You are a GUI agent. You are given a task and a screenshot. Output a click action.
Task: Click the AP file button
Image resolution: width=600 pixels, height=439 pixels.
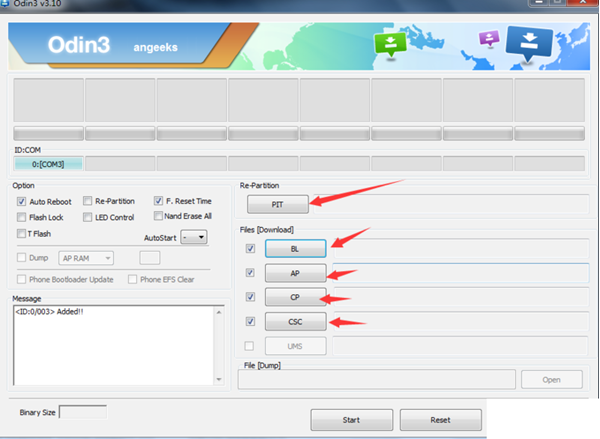point(295,273)
